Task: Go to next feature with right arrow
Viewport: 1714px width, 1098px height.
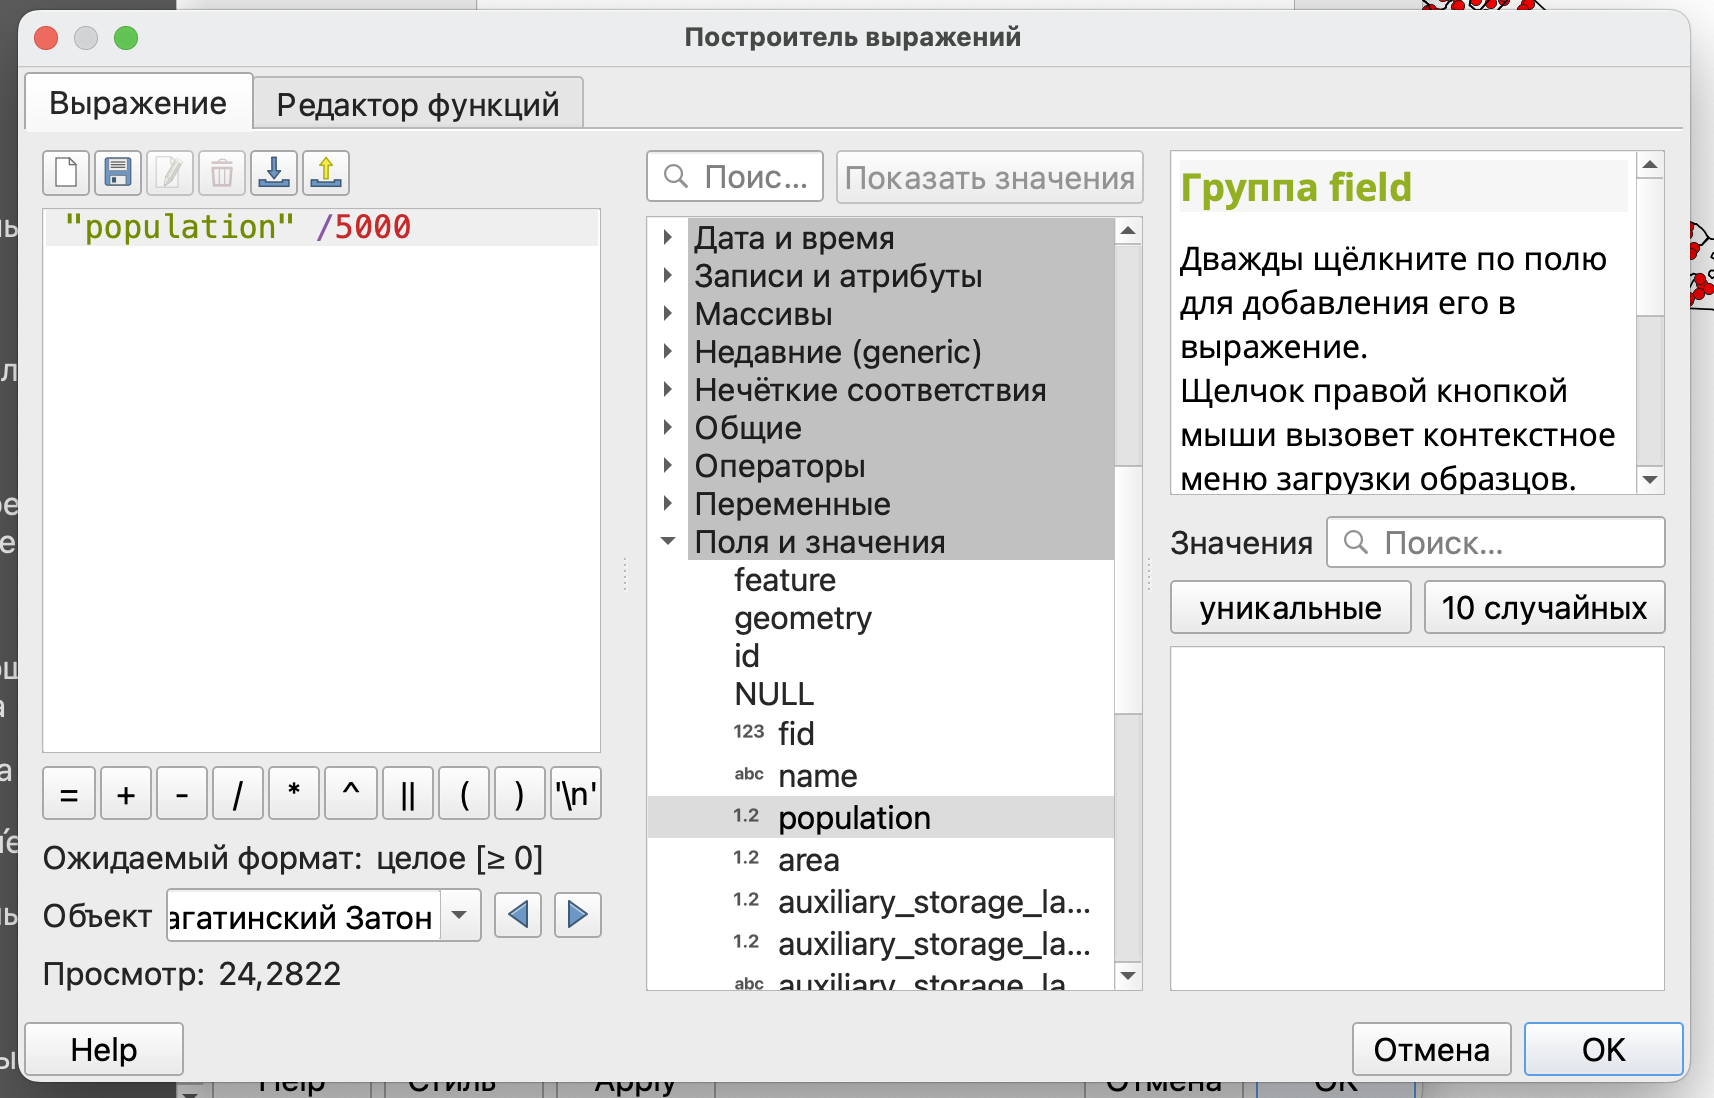Action: point(577,915)
